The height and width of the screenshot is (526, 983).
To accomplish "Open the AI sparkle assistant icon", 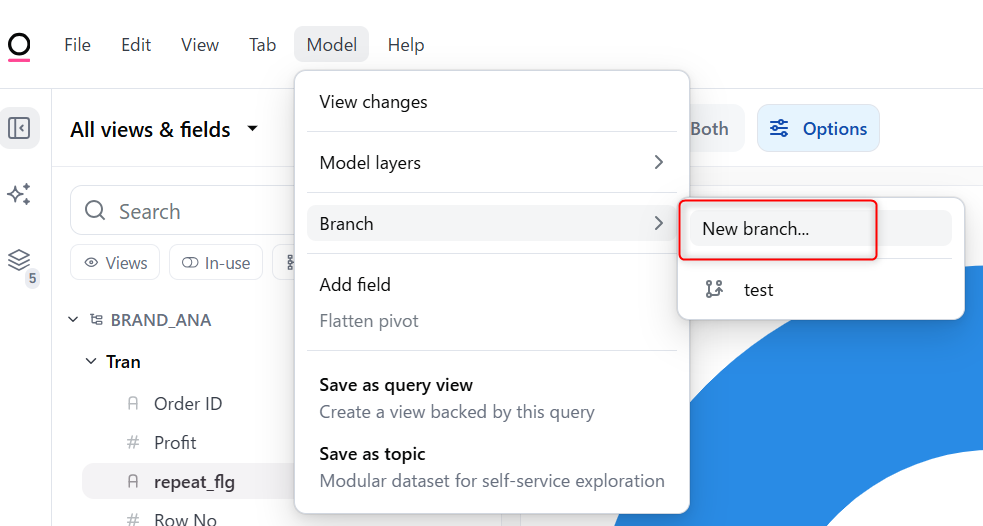I will pyautogui.click(x=19, y=194).
